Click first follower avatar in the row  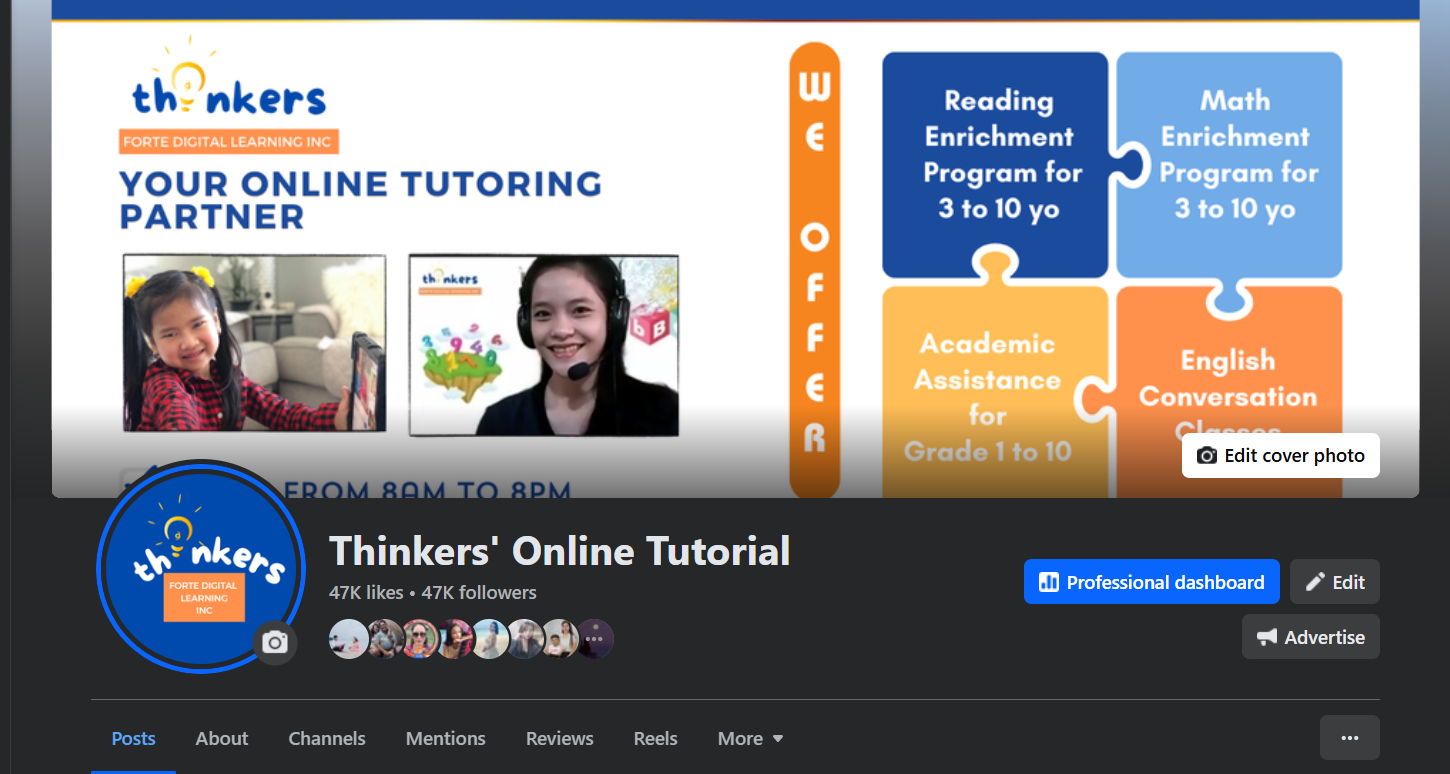pos(348,638)
